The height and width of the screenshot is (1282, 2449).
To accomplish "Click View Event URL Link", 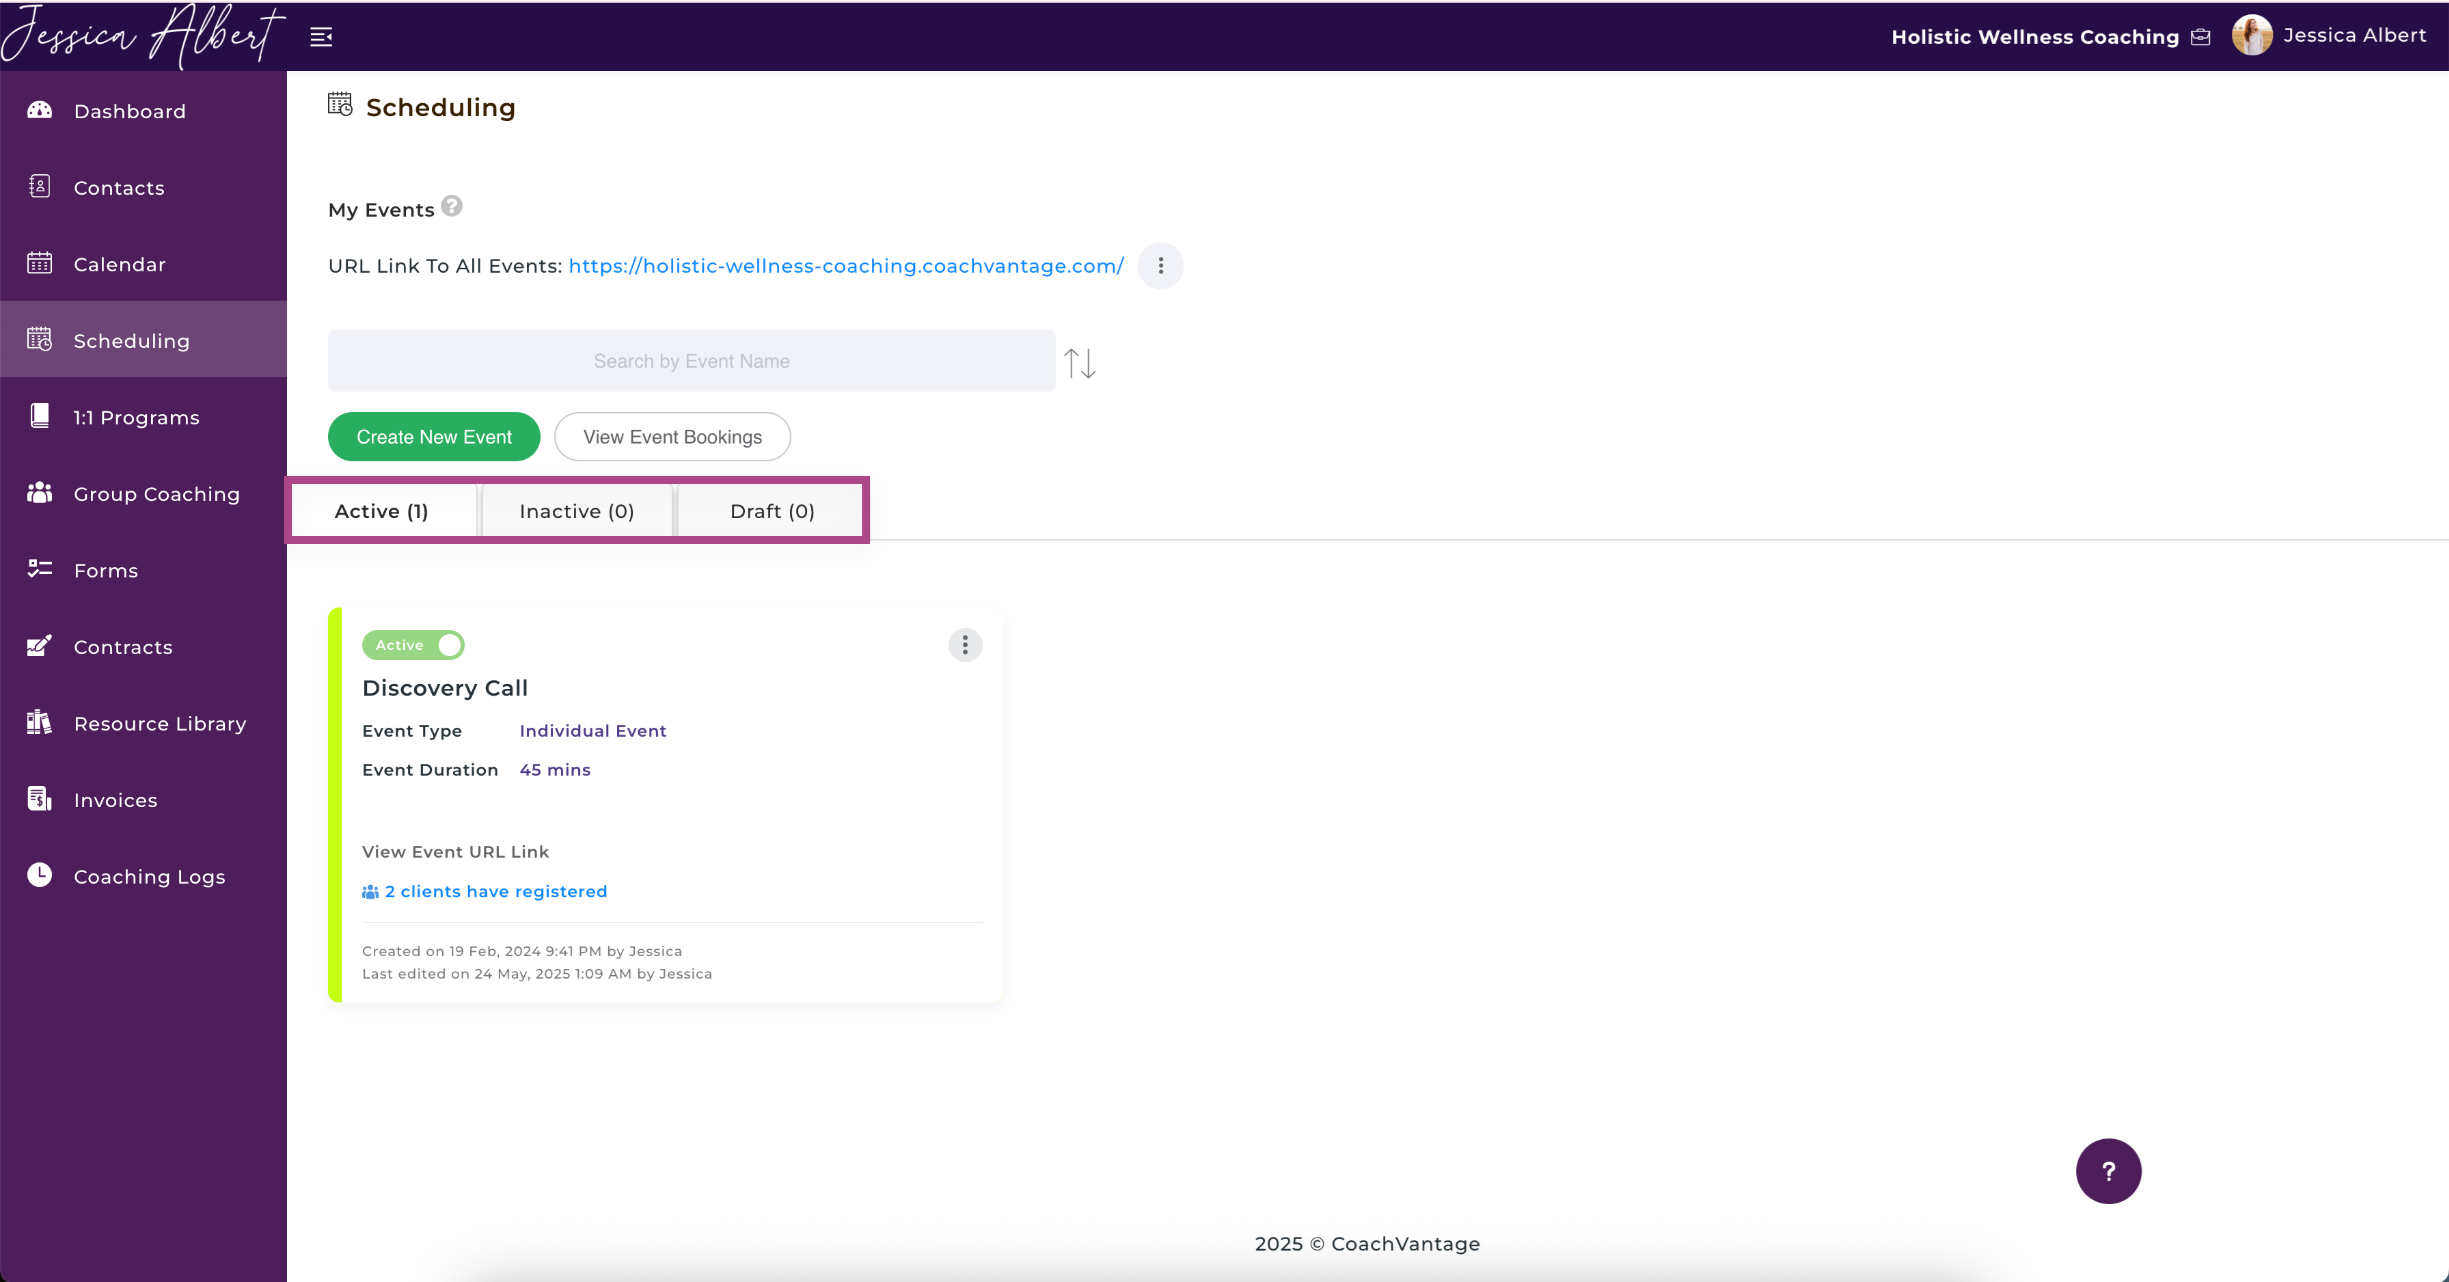I will click(455, 852).
